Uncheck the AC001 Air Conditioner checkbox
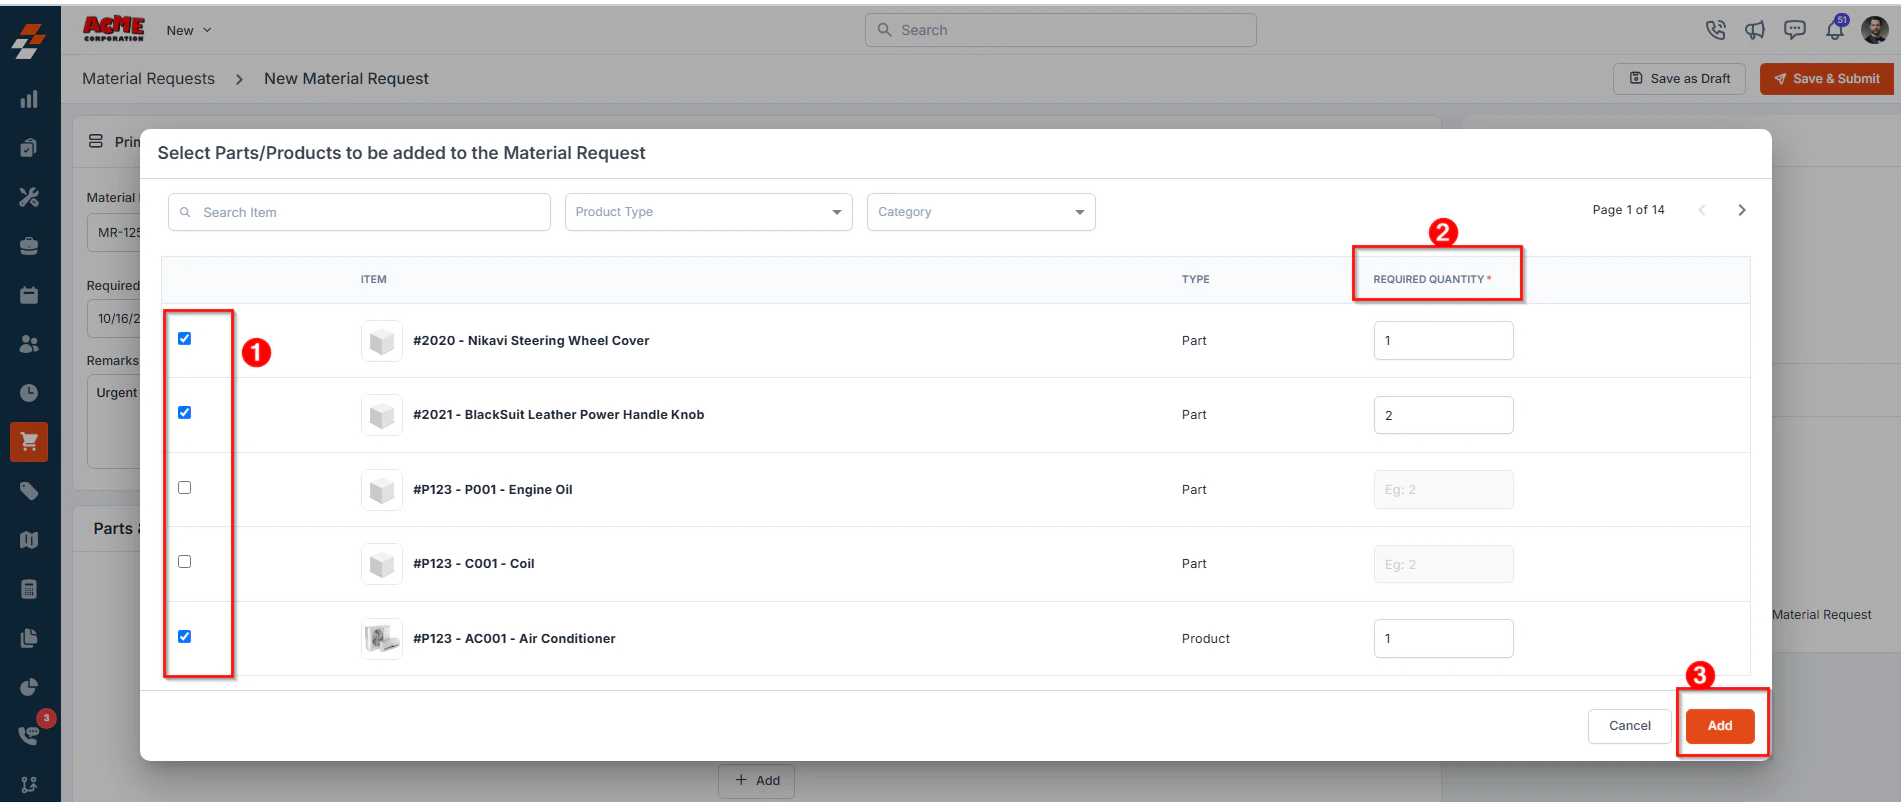The height and width of the screenshot is (802, 1901). coord(184,636)
